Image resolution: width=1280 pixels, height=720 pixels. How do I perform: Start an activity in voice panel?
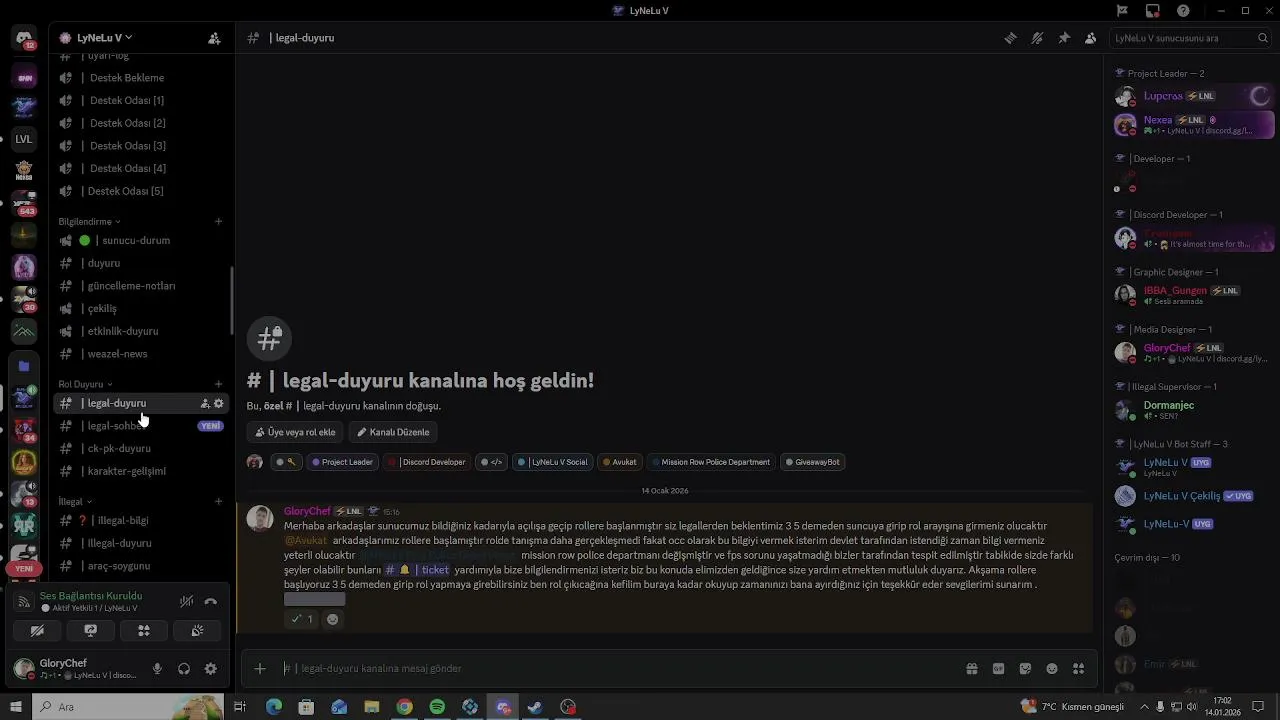[x=144, y=631]
